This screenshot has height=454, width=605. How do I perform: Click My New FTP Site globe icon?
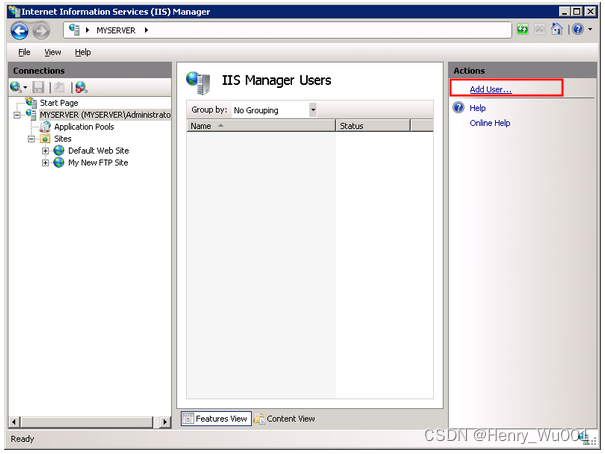(59, 162)
